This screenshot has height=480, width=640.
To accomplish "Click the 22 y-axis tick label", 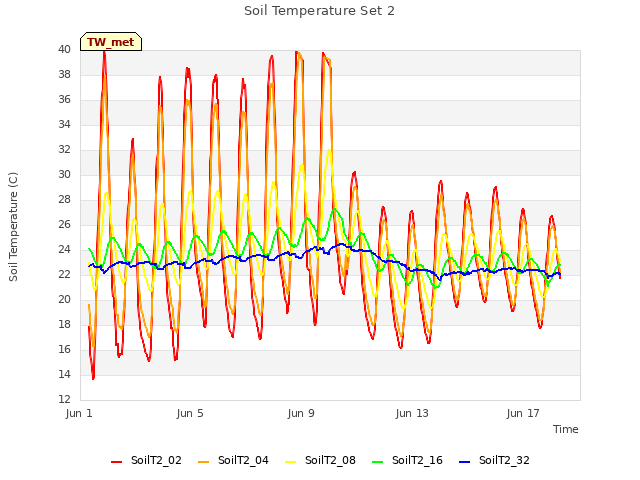I will pos(64,274).
